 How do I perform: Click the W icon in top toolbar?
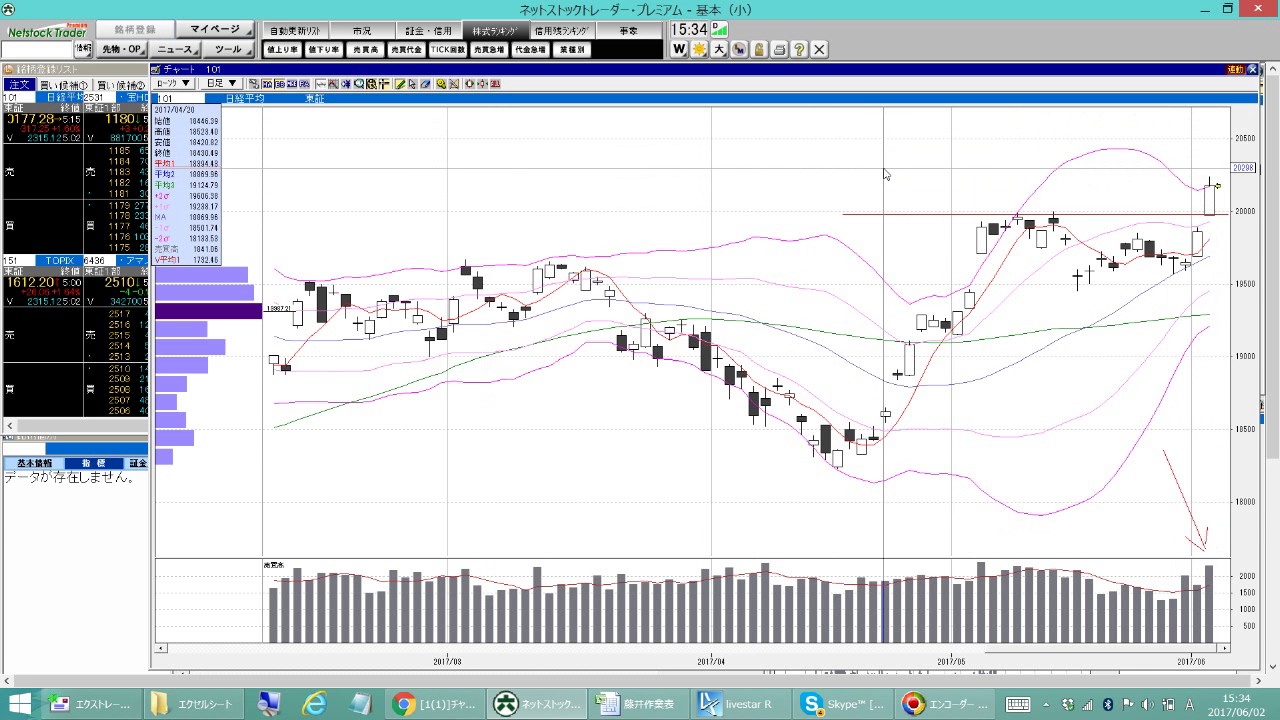pyautogui.click(x=680, y=49)
